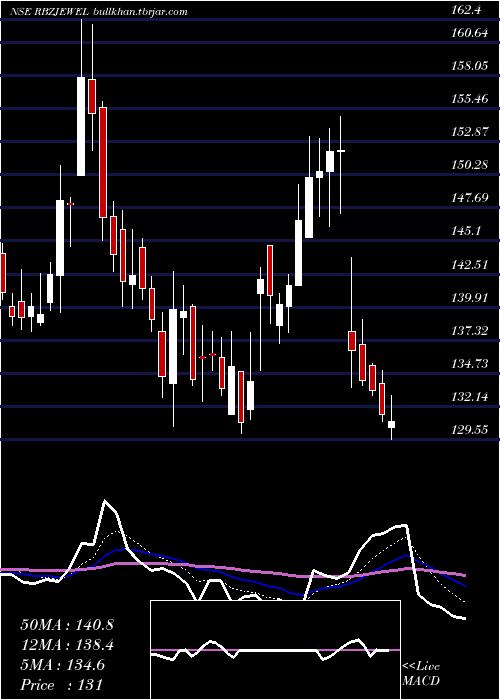This screenshot has height=700, width=500.
Task: Click the last white candle near 130
Action: coord(392,425)
